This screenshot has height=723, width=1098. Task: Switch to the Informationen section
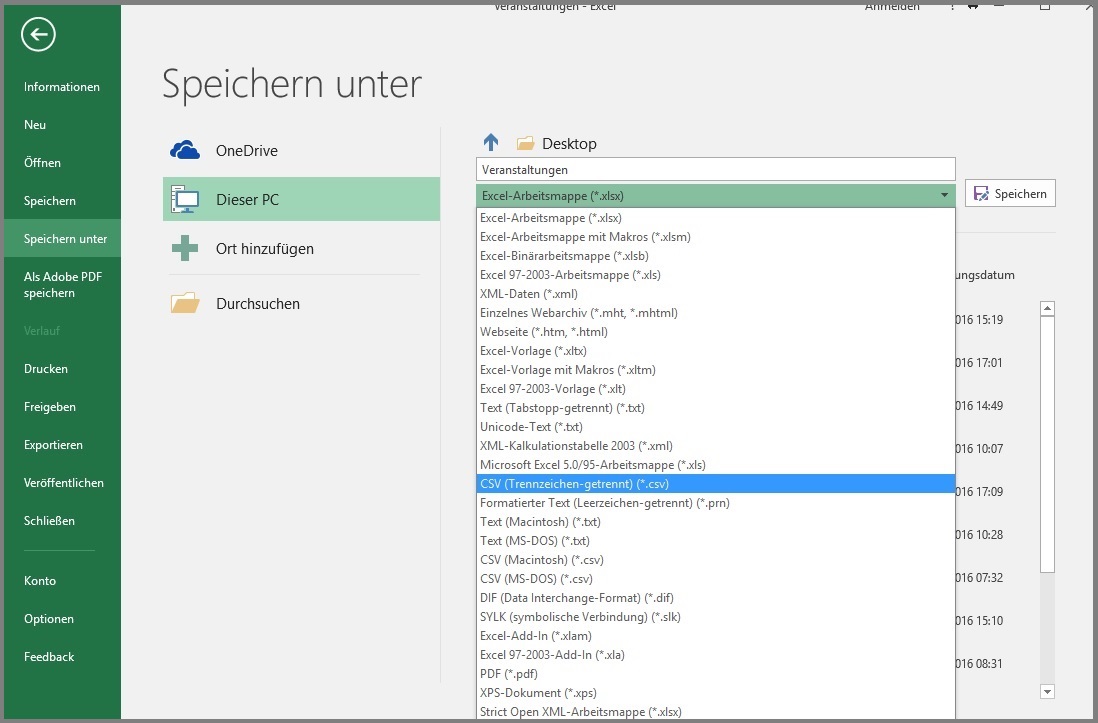tap(61, 86)
